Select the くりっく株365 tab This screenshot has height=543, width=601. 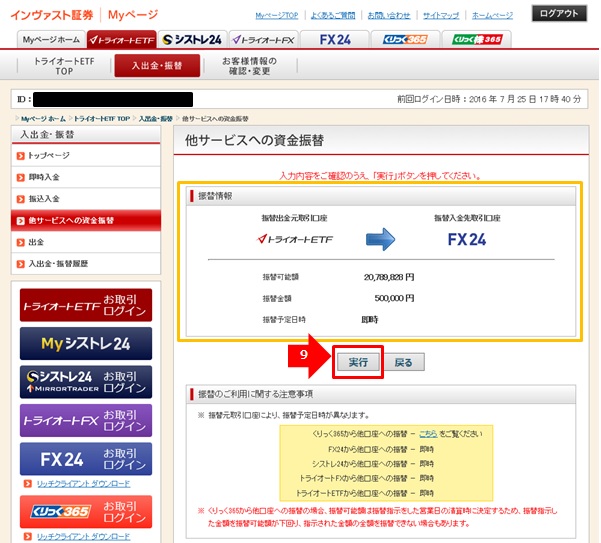476,39
